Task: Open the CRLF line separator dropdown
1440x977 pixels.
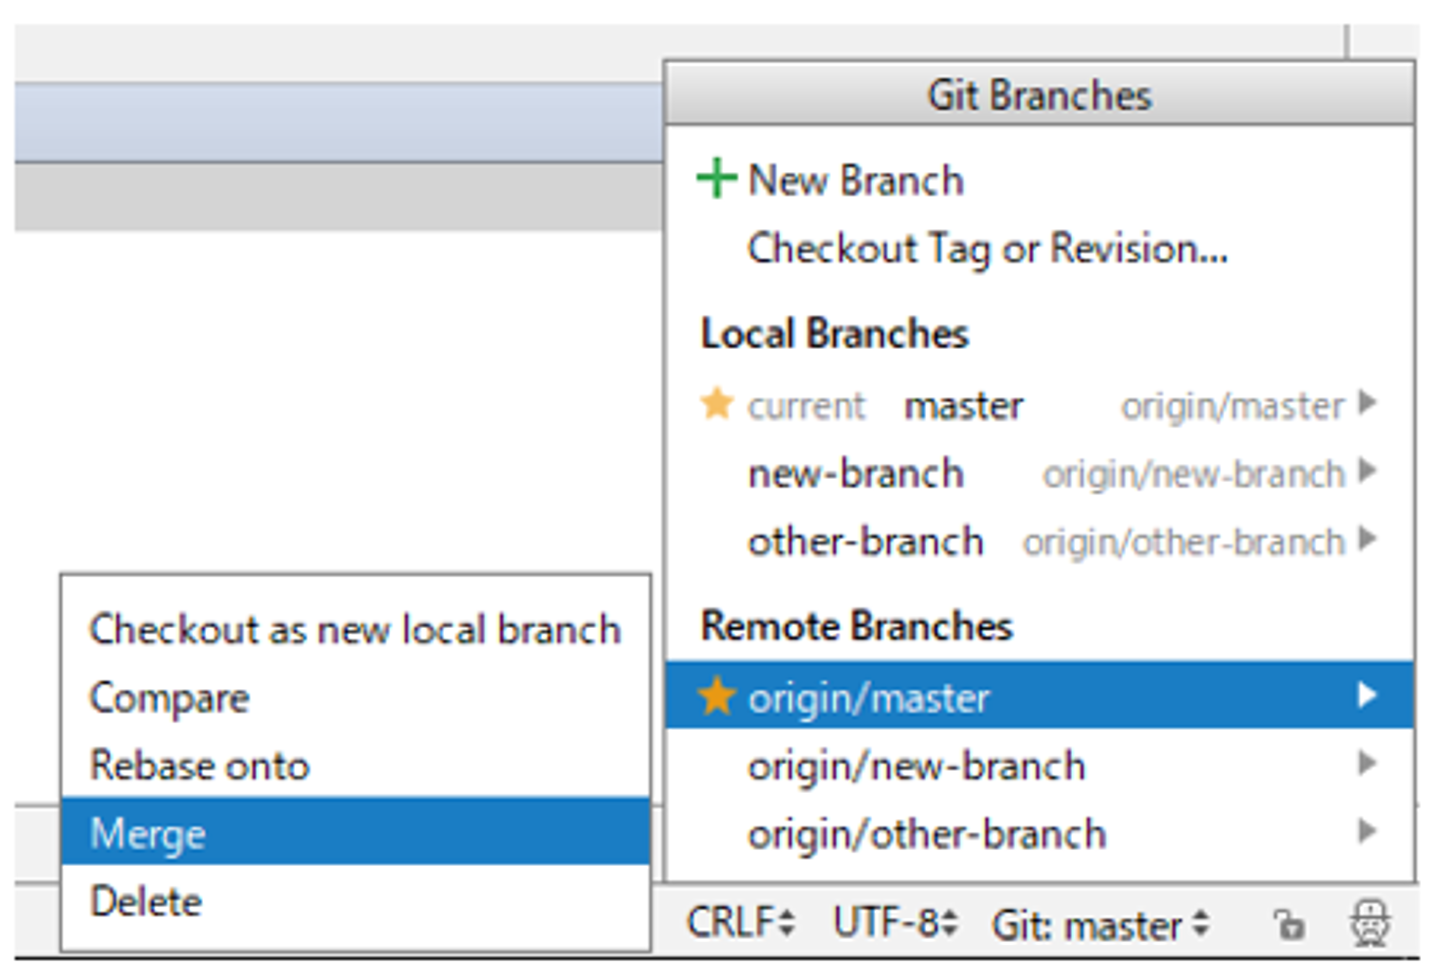Action: 740,923
